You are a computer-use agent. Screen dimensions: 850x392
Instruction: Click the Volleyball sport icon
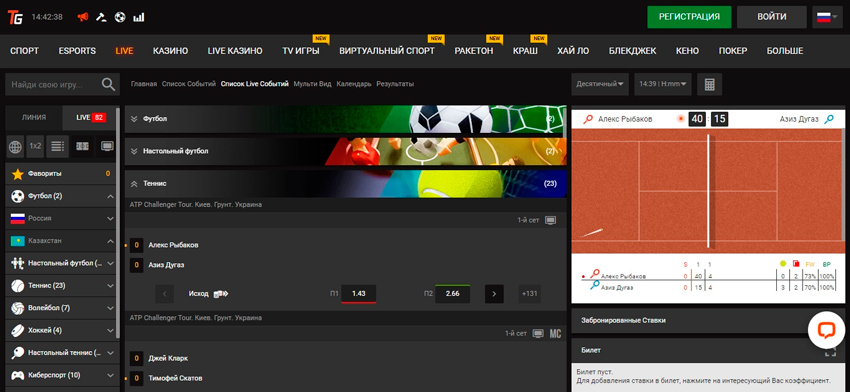coord(18,308)
